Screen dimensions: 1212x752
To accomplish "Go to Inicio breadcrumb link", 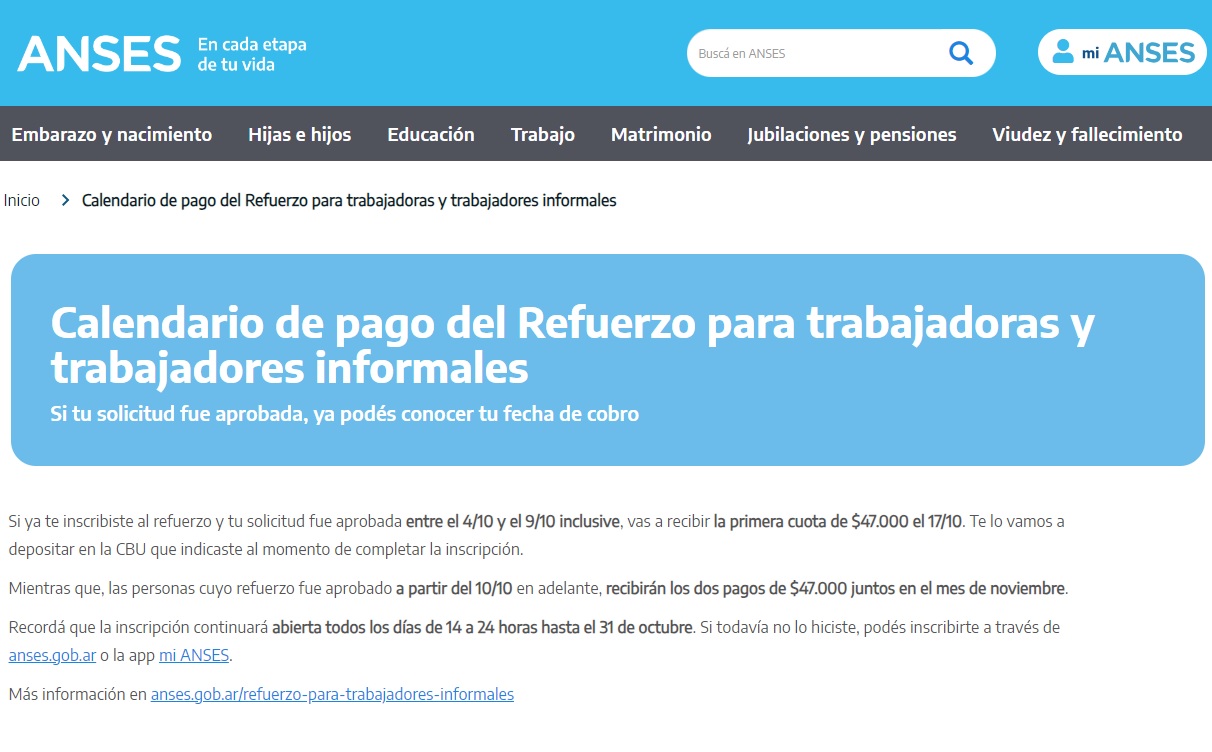I will tap(22, 200).
